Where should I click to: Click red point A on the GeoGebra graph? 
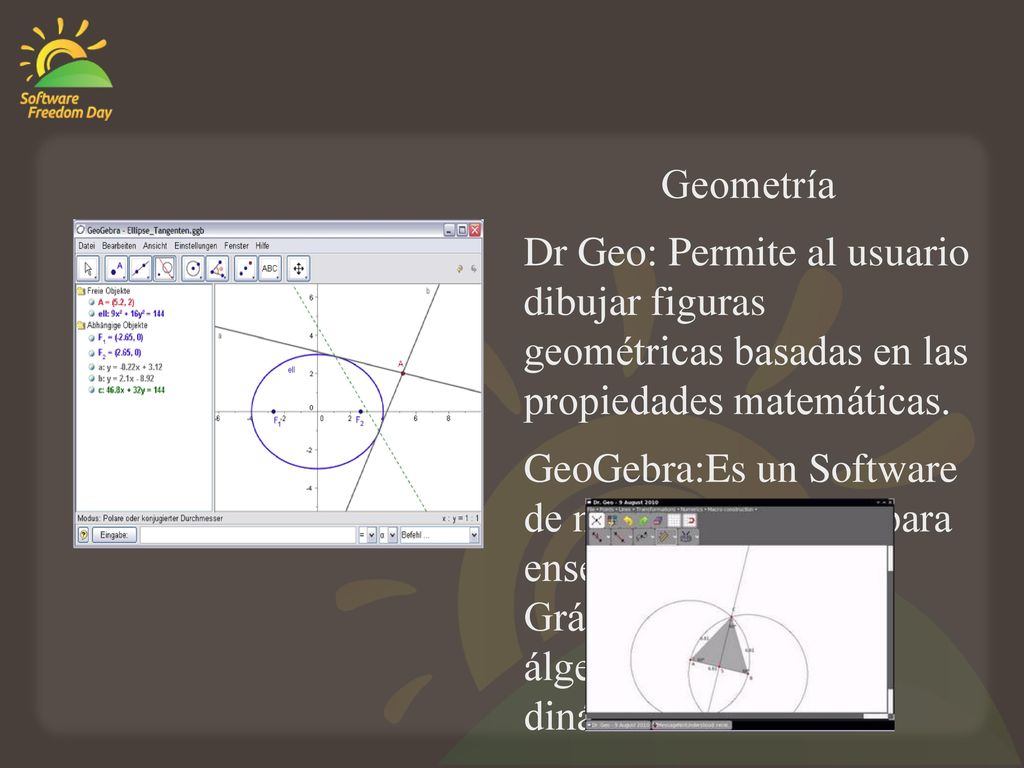point(403,374)
